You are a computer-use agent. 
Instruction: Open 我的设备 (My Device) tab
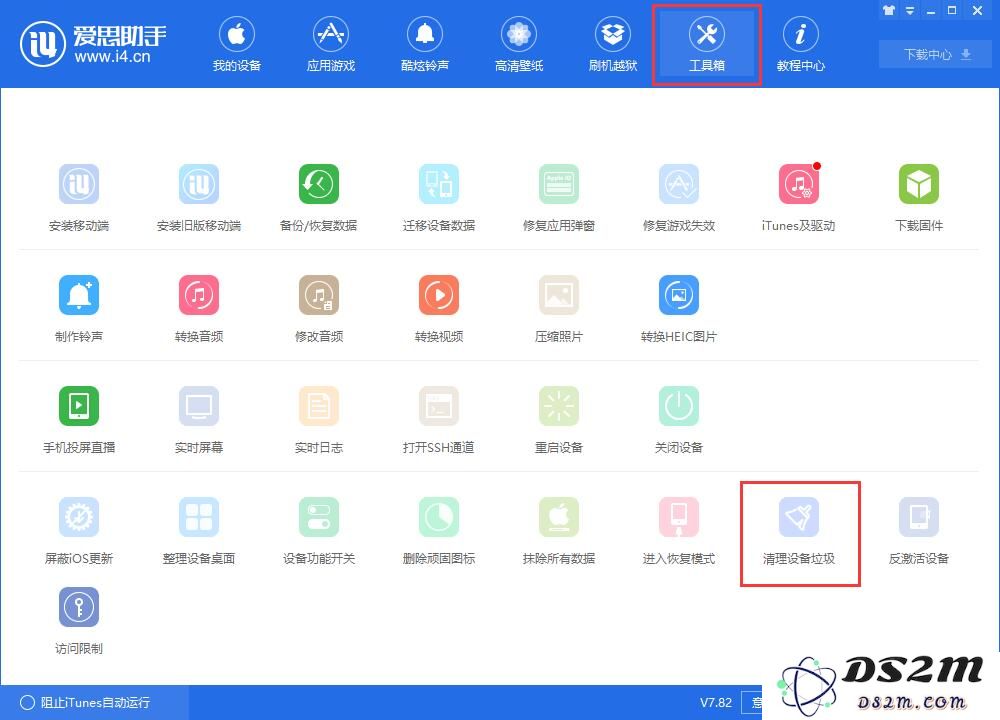pyautogui.click(x=237, y=44)
